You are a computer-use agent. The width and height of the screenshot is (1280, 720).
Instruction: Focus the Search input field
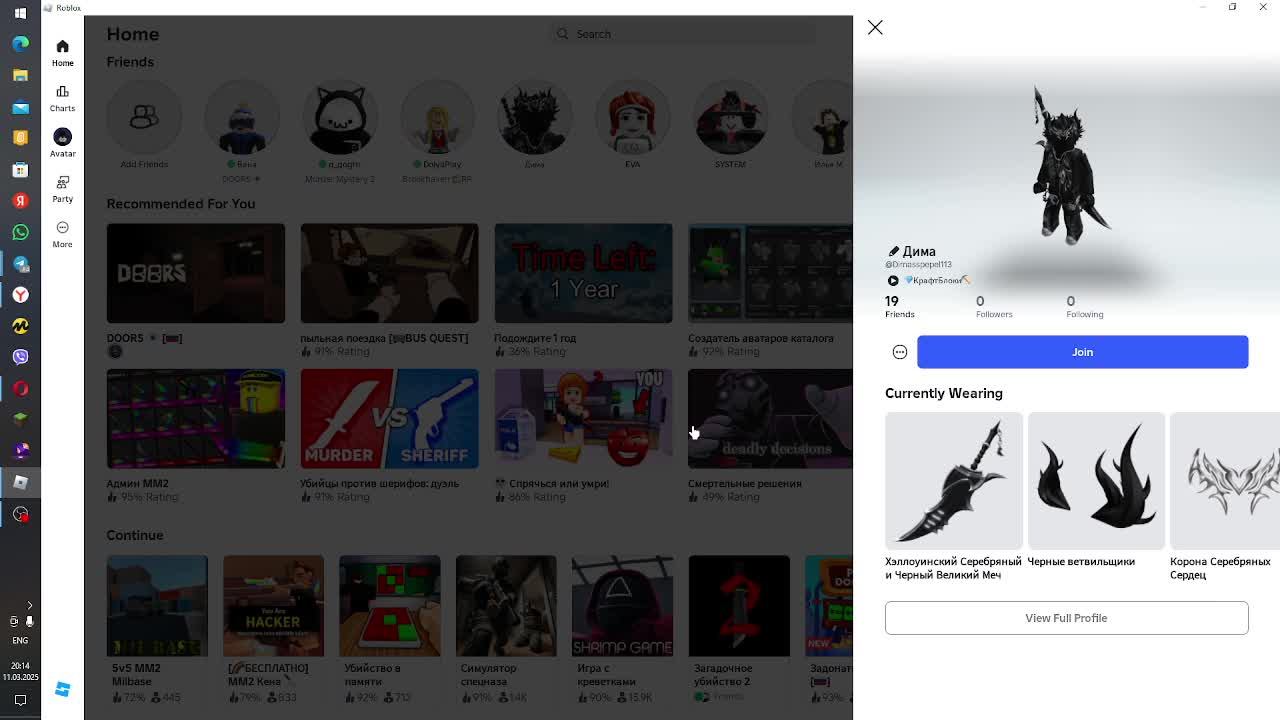(x=685, y=34)
